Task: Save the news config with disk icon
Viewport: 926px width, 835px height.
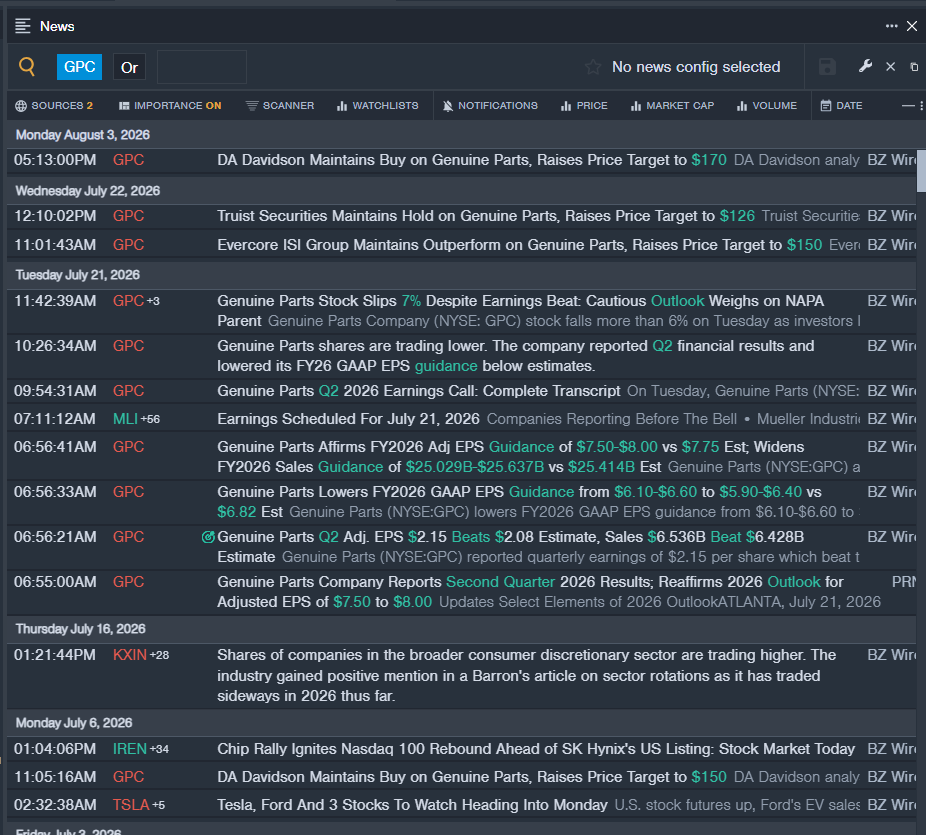Action: pyautogui.click(x=827, y=67)
